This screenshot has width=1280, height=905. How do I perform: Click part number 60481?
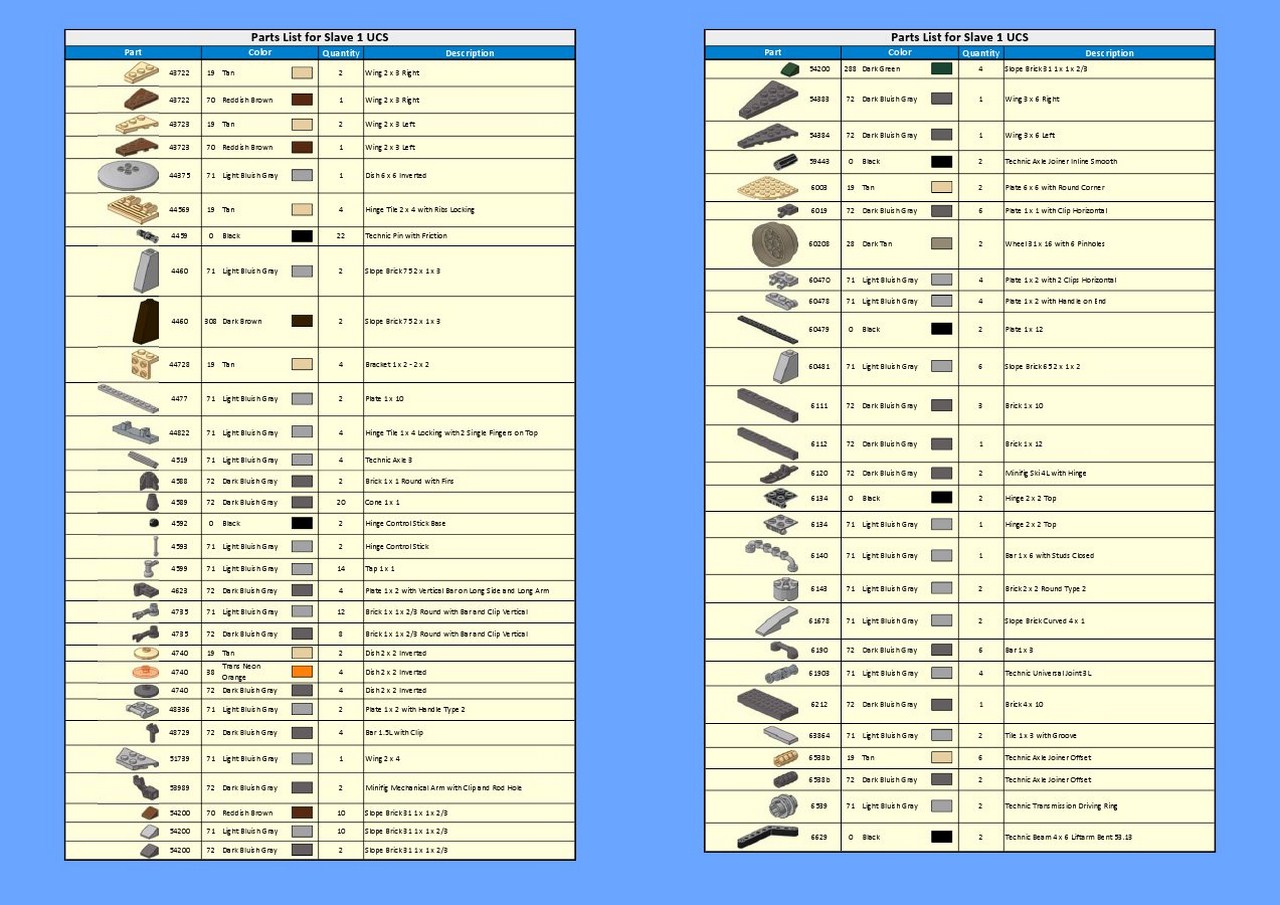click(819, 366)
